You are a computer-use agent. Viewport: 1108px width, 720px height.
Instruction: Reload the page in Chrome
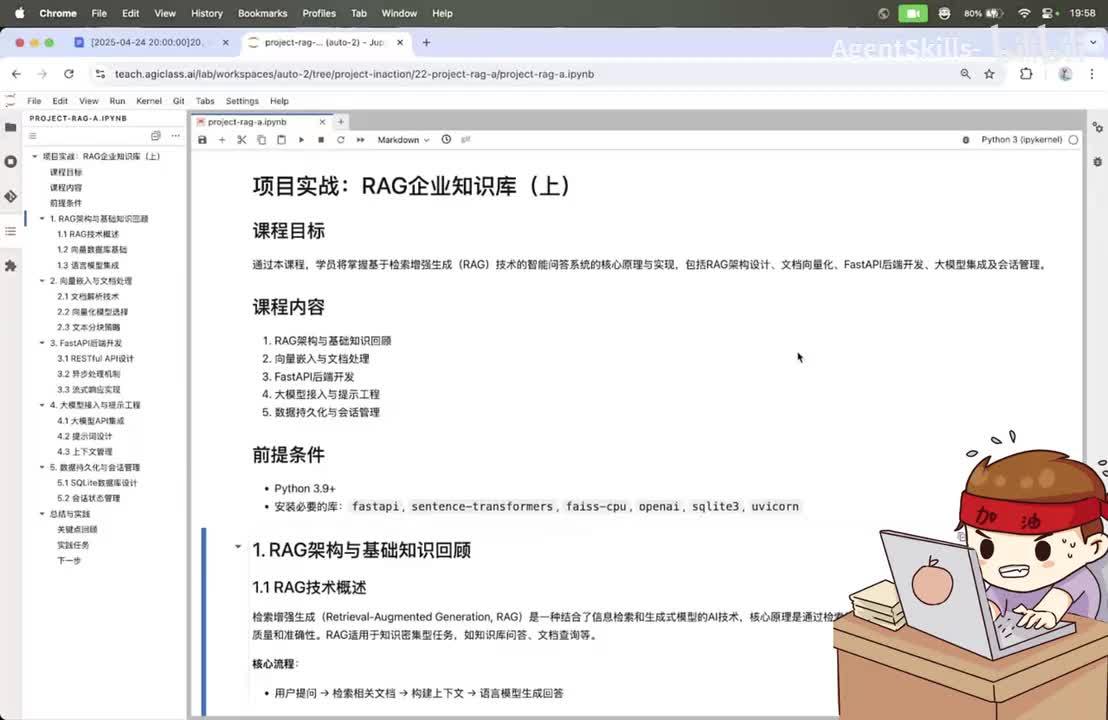coord(69,73)
